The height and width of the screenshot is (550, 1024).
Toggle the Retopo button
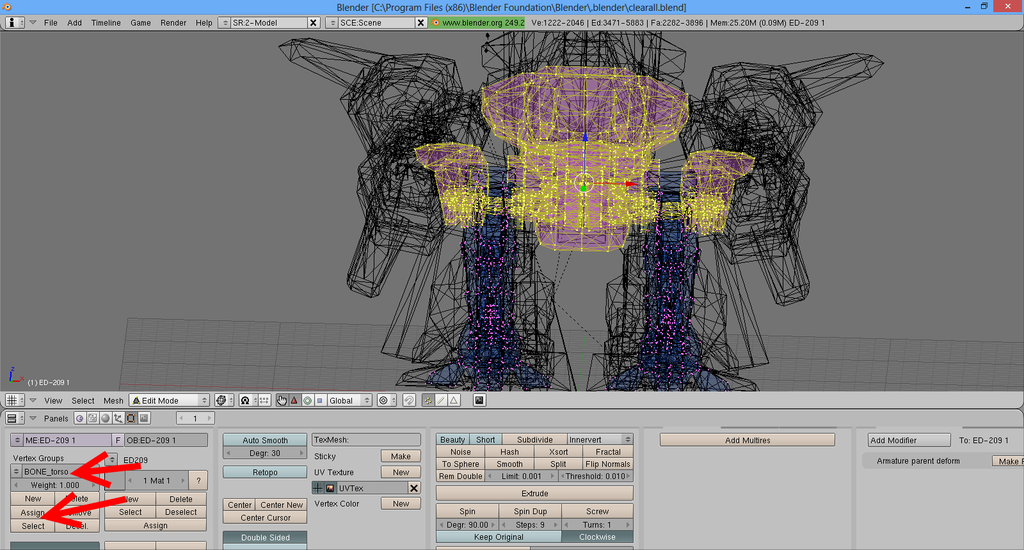point(264,472)
